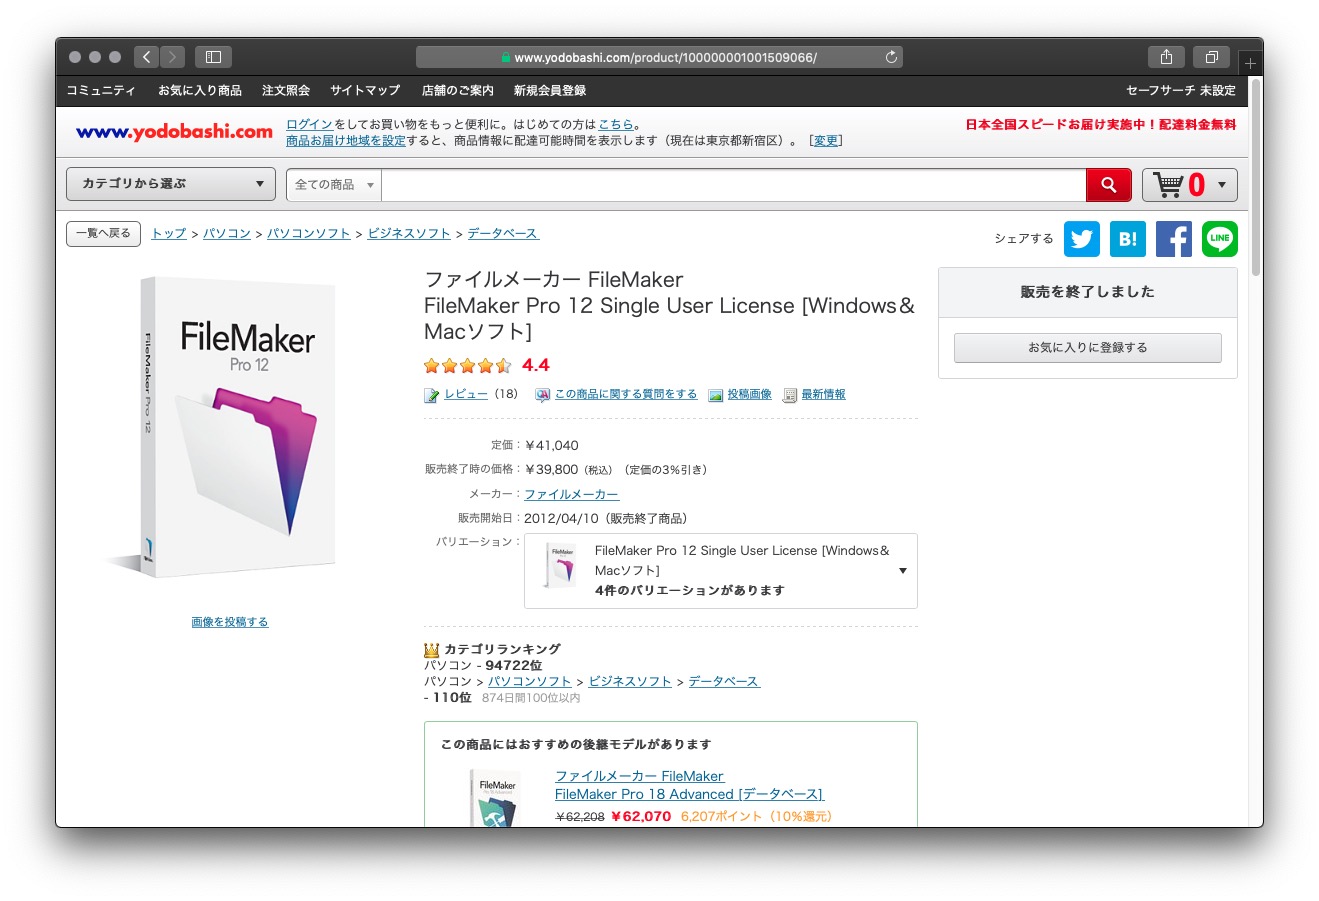Open お気に入り商品 in the top menu

pos(200,90)
